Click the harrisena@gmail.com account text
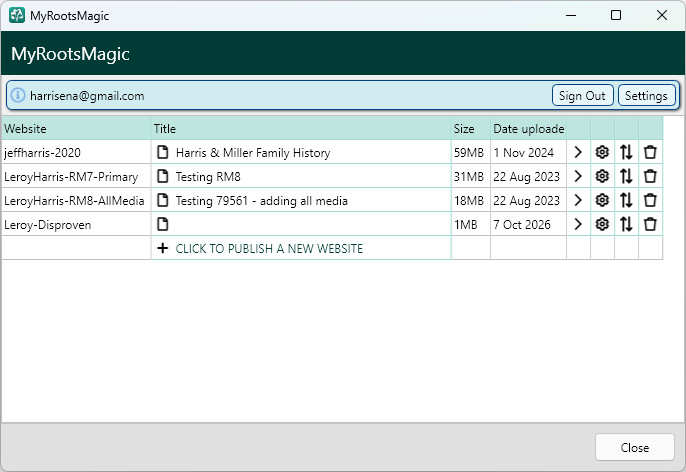This screenshot has width=686, height=472. pos(87,96)
